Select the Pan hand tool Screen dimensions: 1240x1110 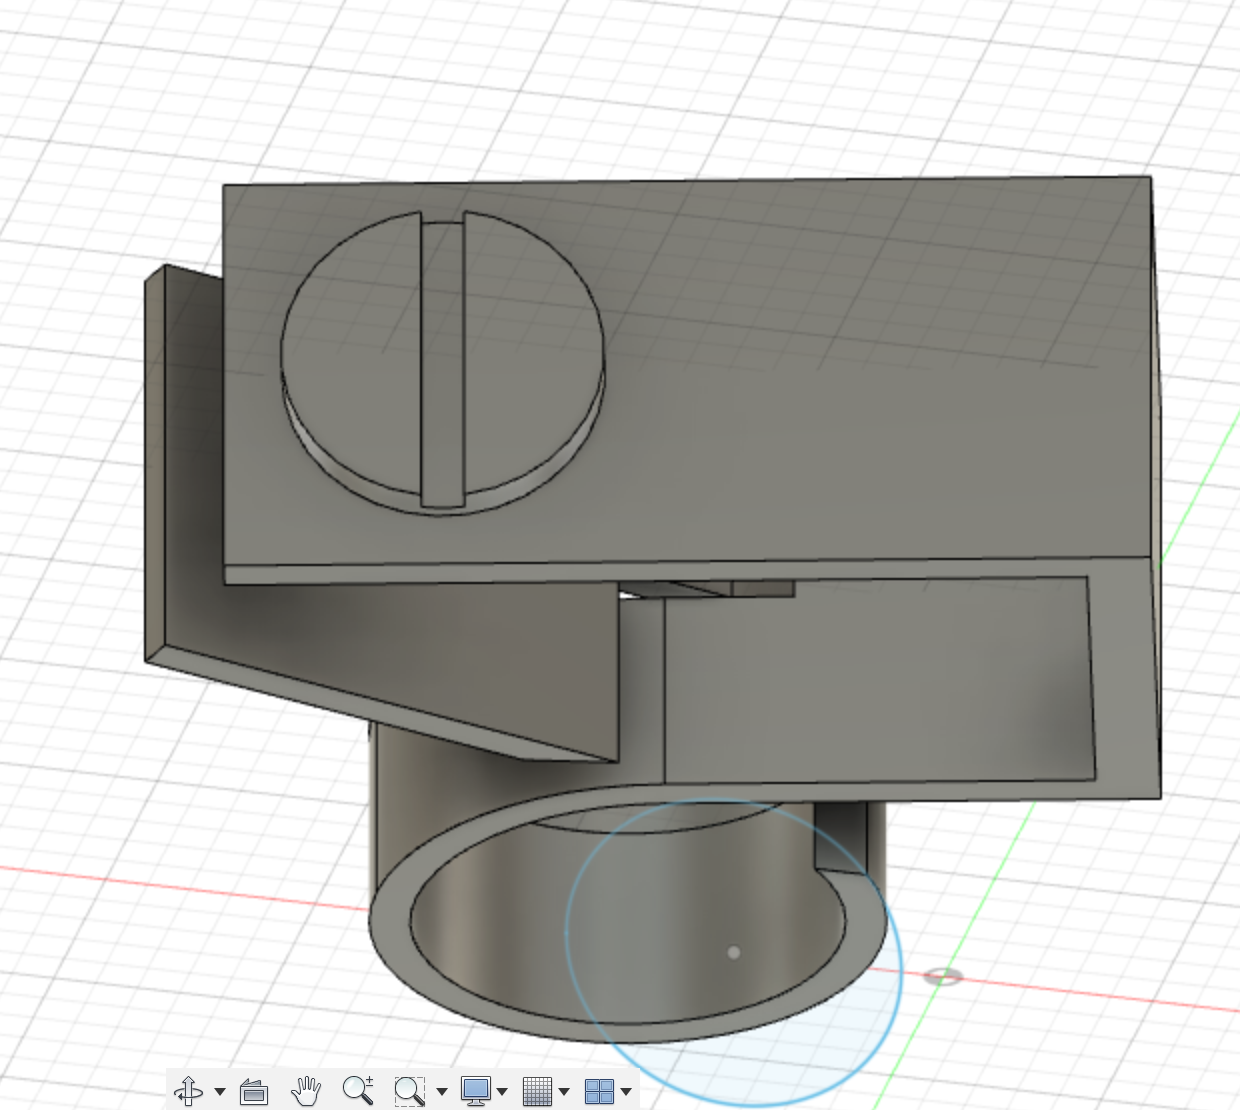click(x=306, y=1090)
